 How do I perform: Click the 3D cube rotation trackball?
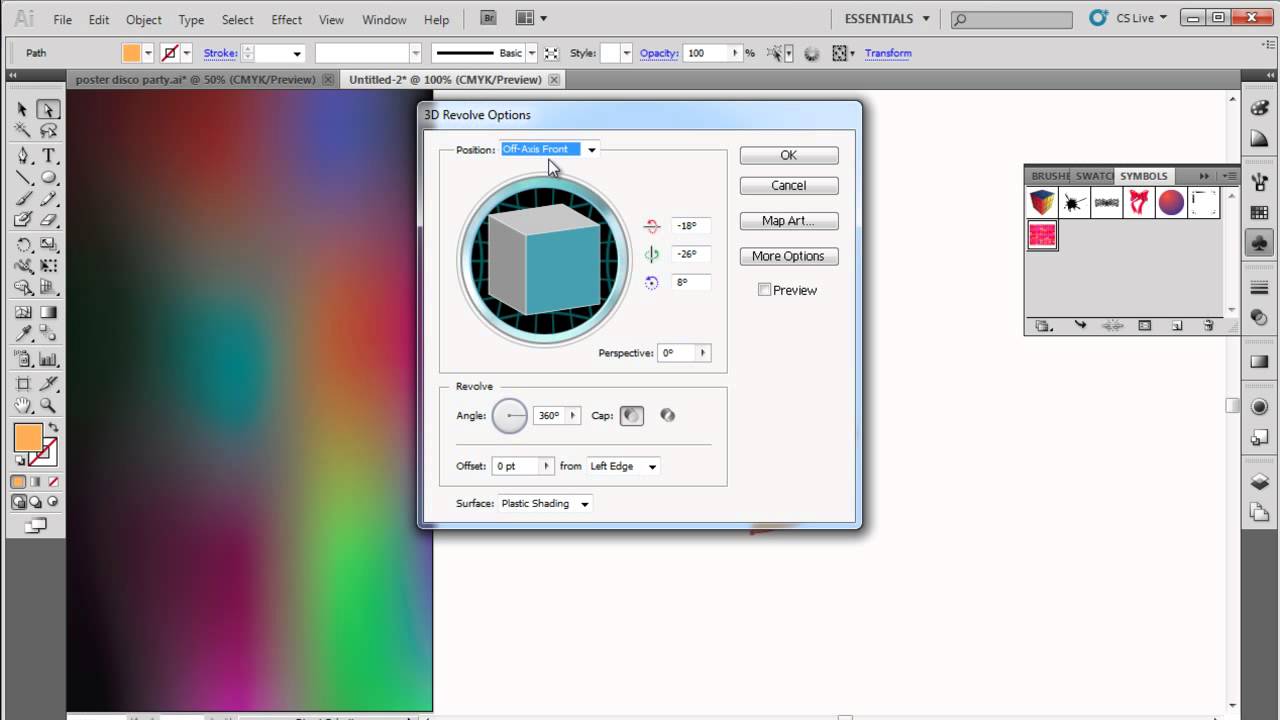[544, 259]
